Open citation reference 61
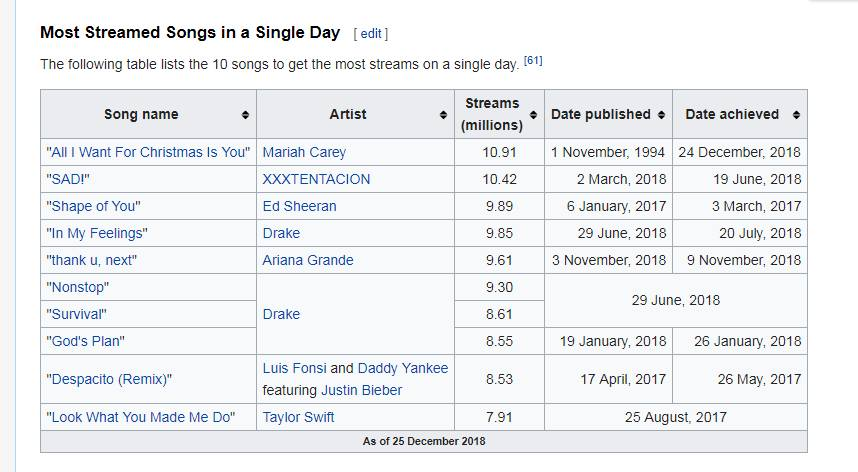Screen dimensions: 858x472 (533, 62)
